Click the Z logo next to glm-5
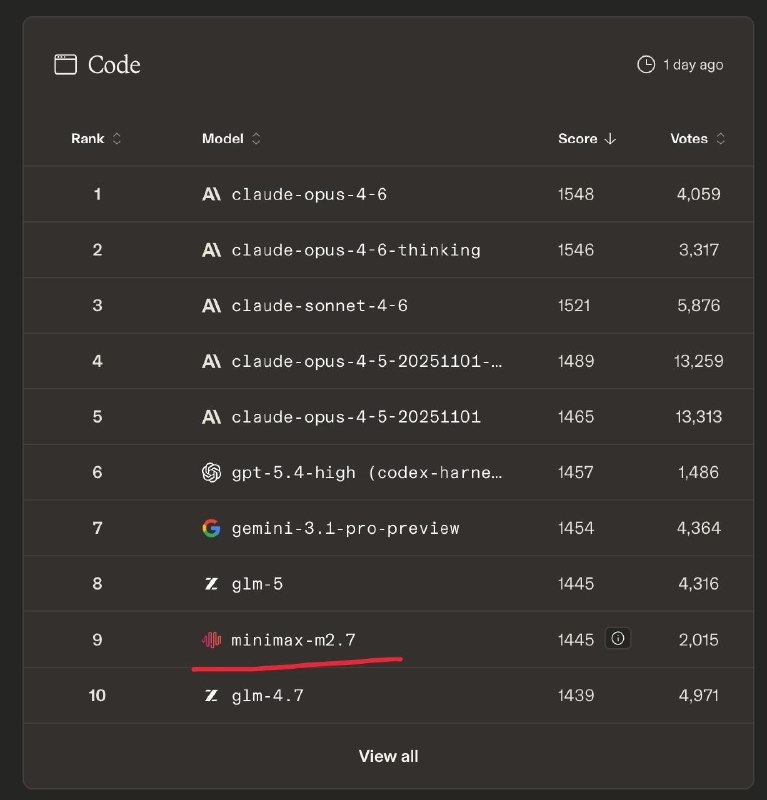The width and height of the screenshot is (767, 800). [x=211, y=584]
